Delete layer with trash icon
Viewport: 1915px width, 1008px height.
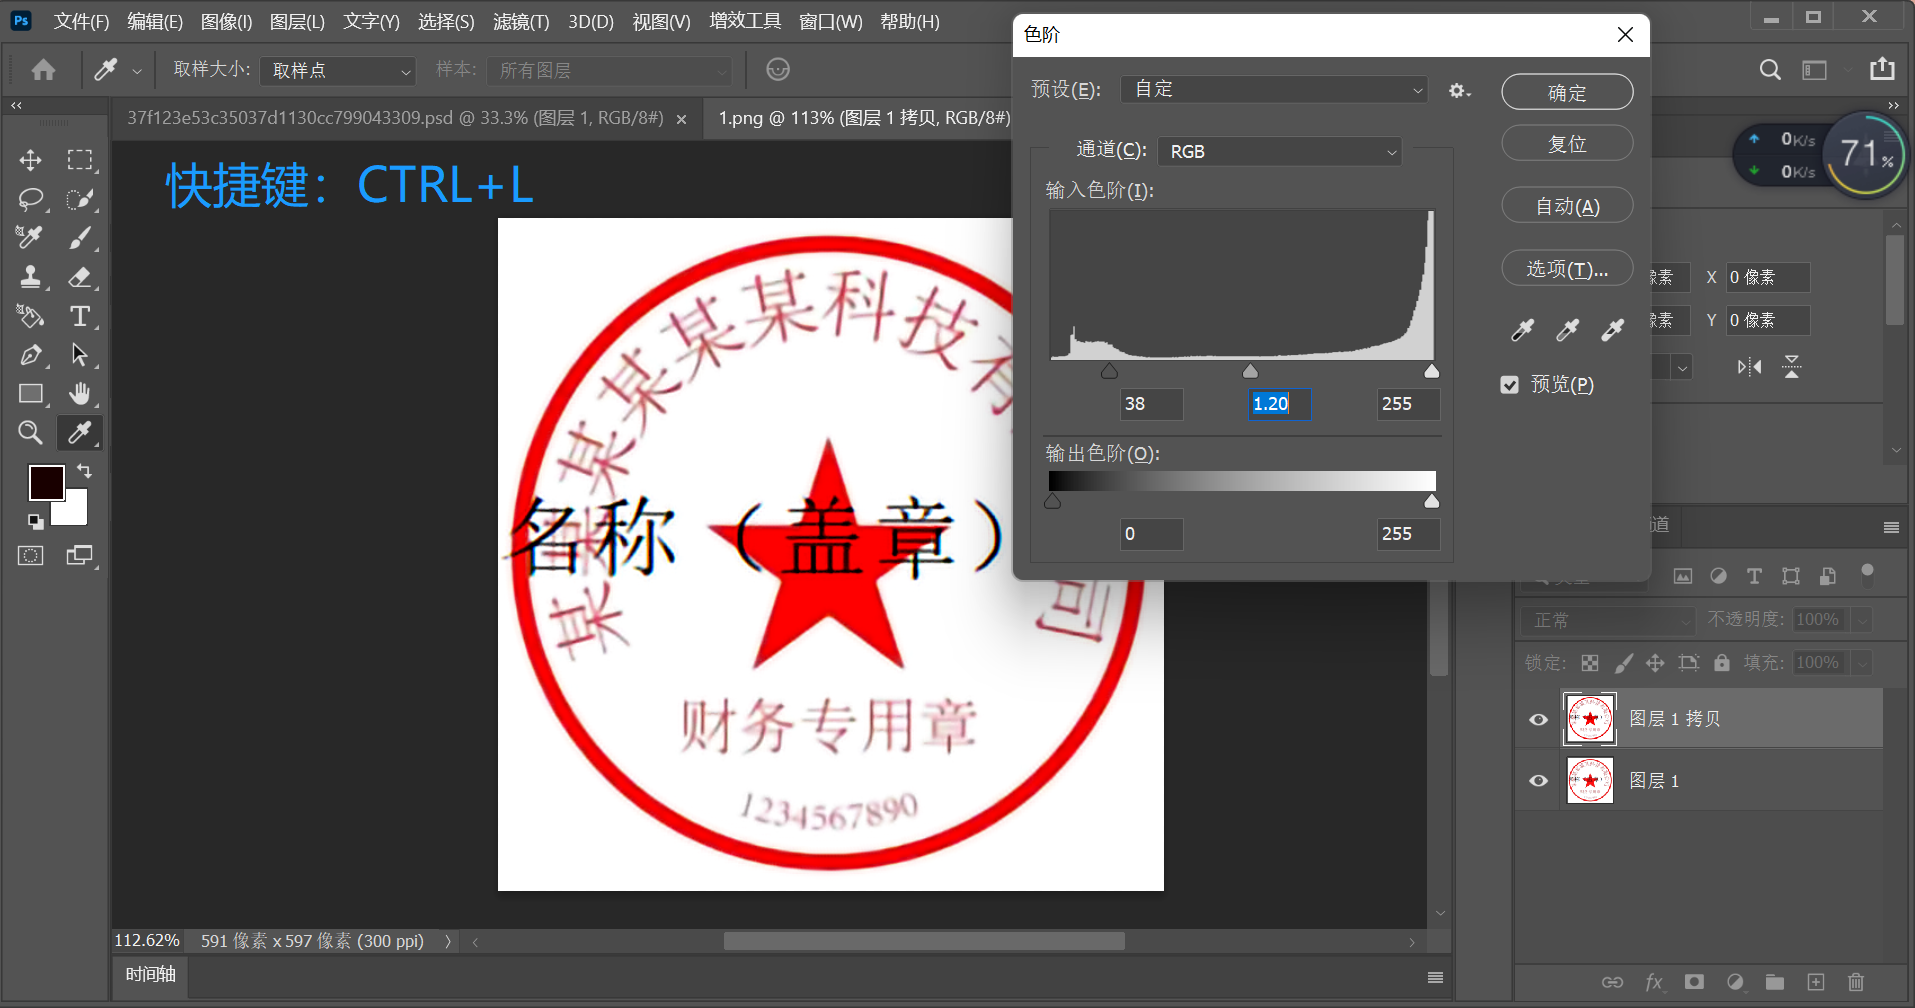(x=1856, y=982)
